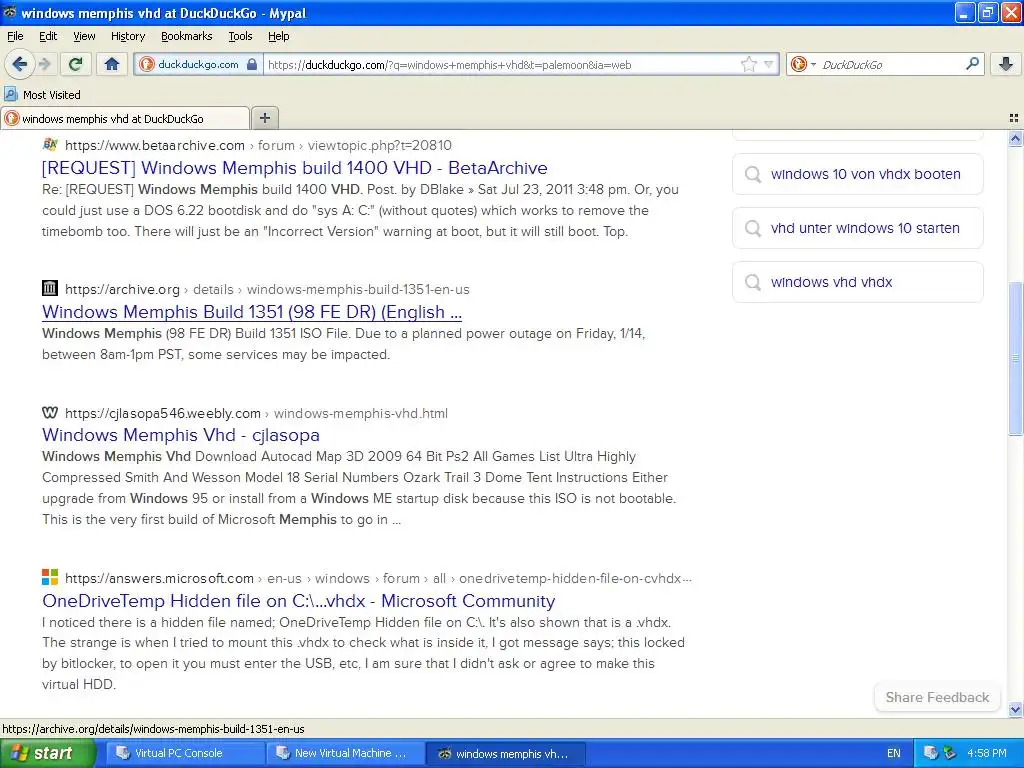The height and width of the screenshot is (768, 1024).
Task: Click the first system tray icon
Action: click(931, 753)
